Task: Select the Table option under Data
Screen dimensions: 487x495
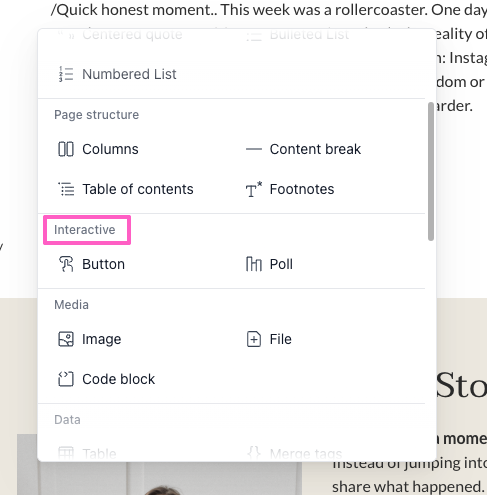Action: pos(99,453)
